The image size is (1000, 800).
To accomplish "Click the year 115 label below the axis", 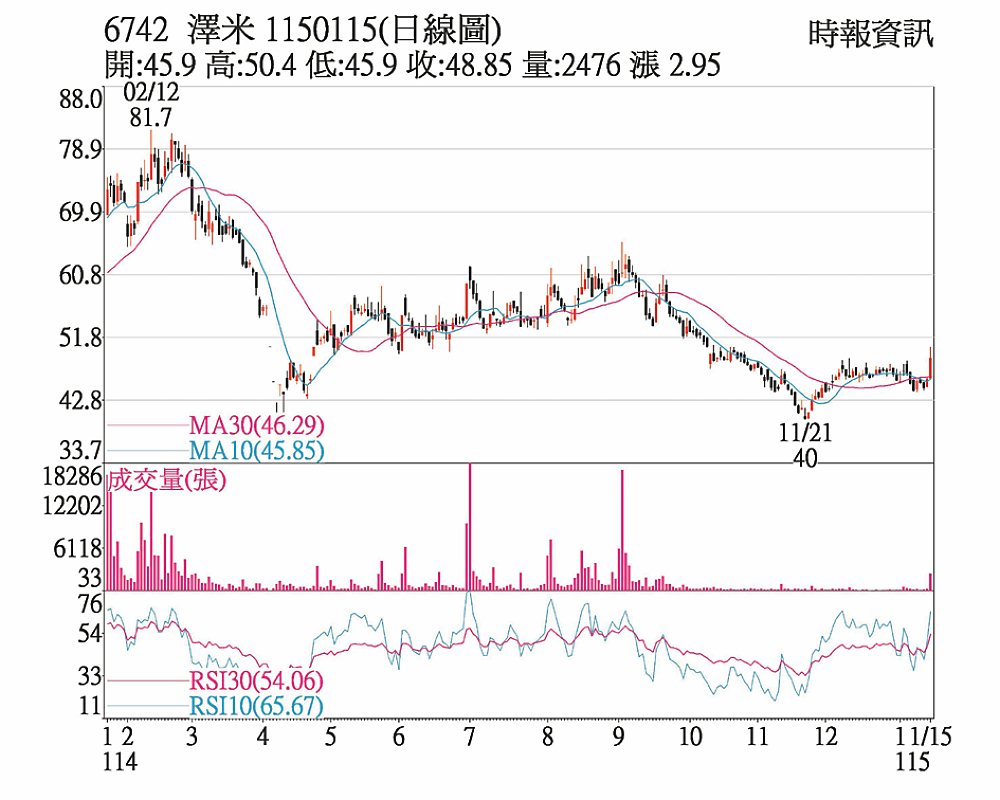I will [914, 762].
